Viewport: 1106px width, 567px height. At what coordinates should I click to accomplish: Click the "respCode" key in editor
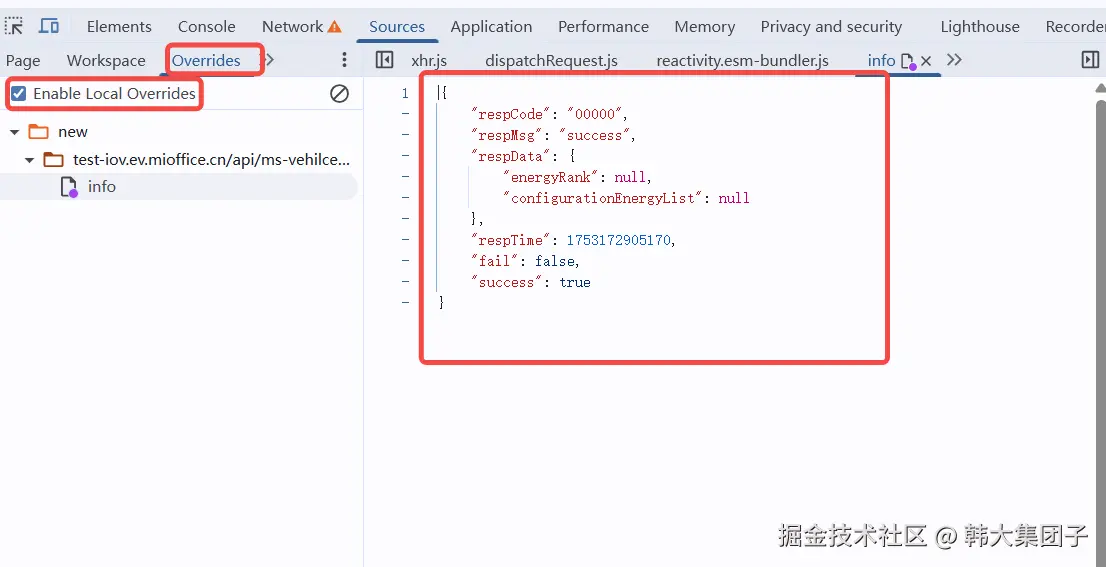[510, 114]
